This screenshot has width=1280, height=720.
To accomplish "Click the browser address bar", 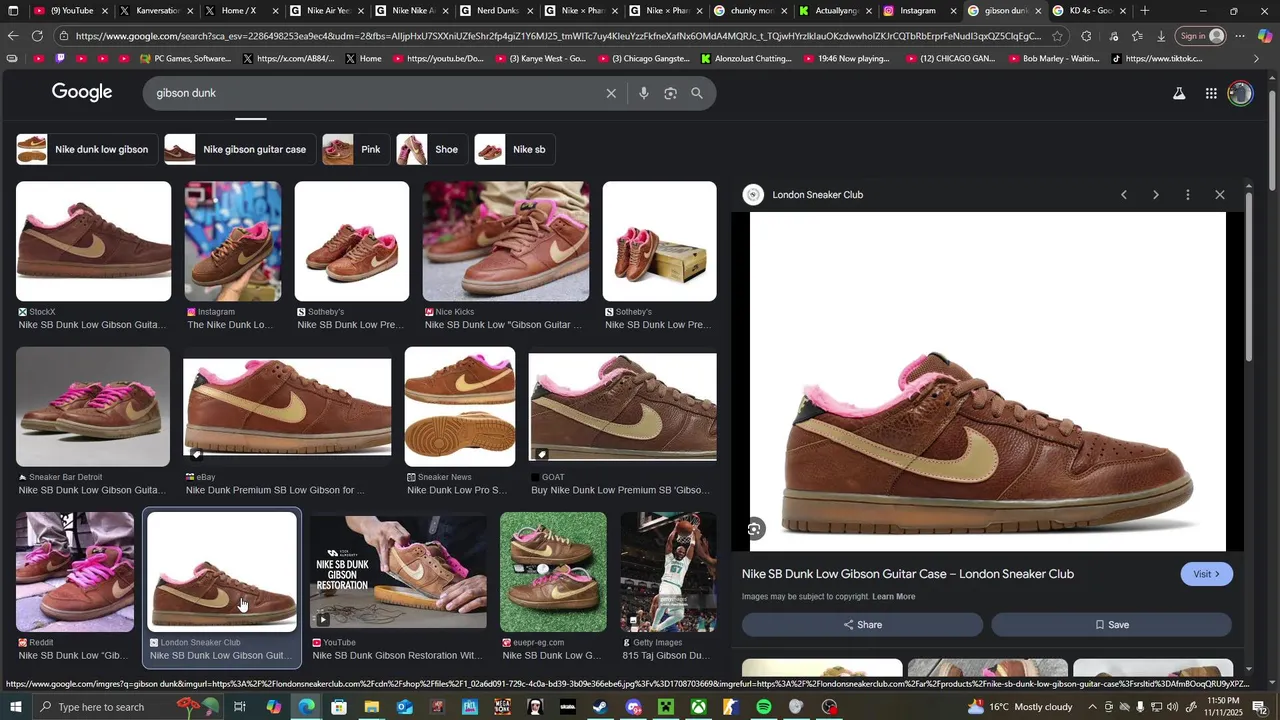I will click(x=558, y=36).
